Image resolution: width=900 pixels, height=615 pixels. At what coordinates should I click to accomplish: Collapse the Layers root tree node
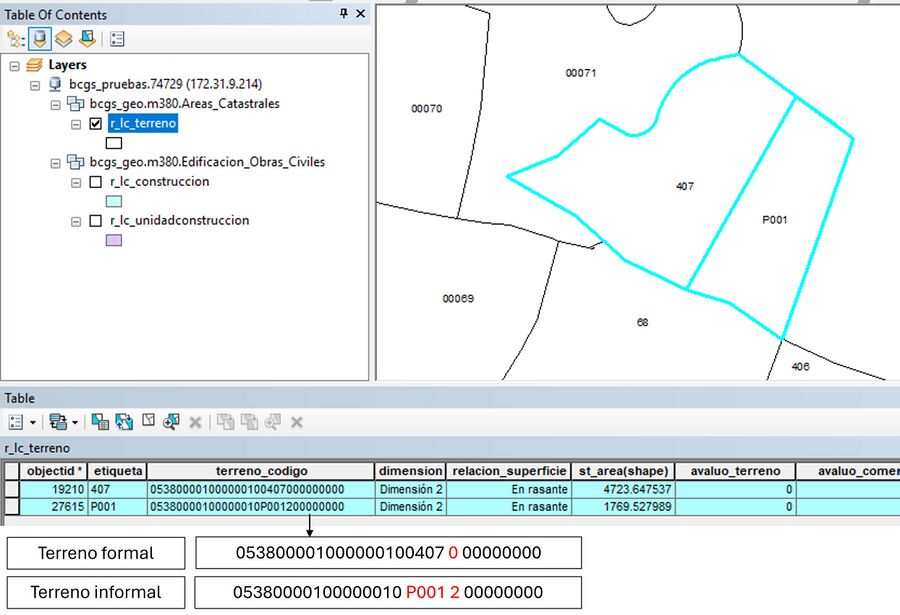[x=14, y=65]
